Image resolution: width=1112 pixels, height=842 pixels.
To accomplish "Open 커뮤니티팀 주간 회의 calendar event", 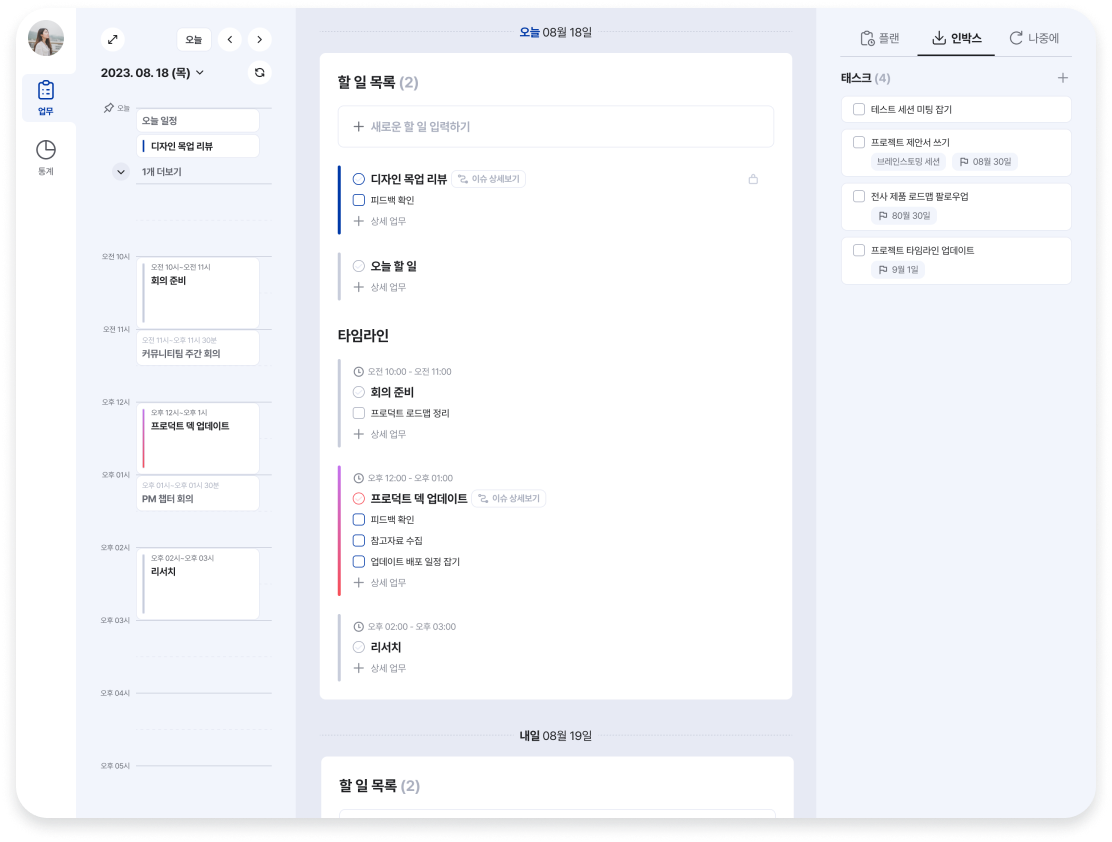I will 198,348.
